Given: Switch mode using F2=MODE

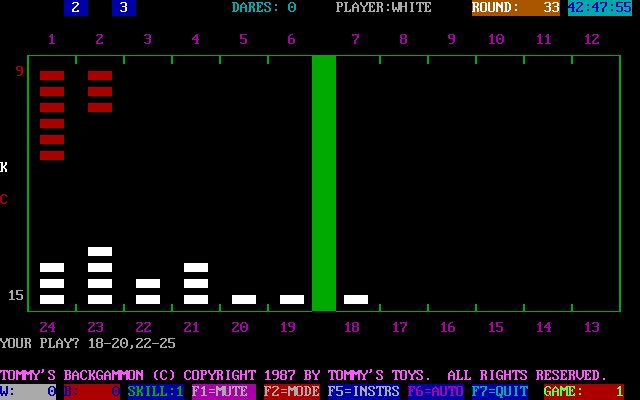Looking at the screenshot, I should pyautogui.click(x=292, y=391).
